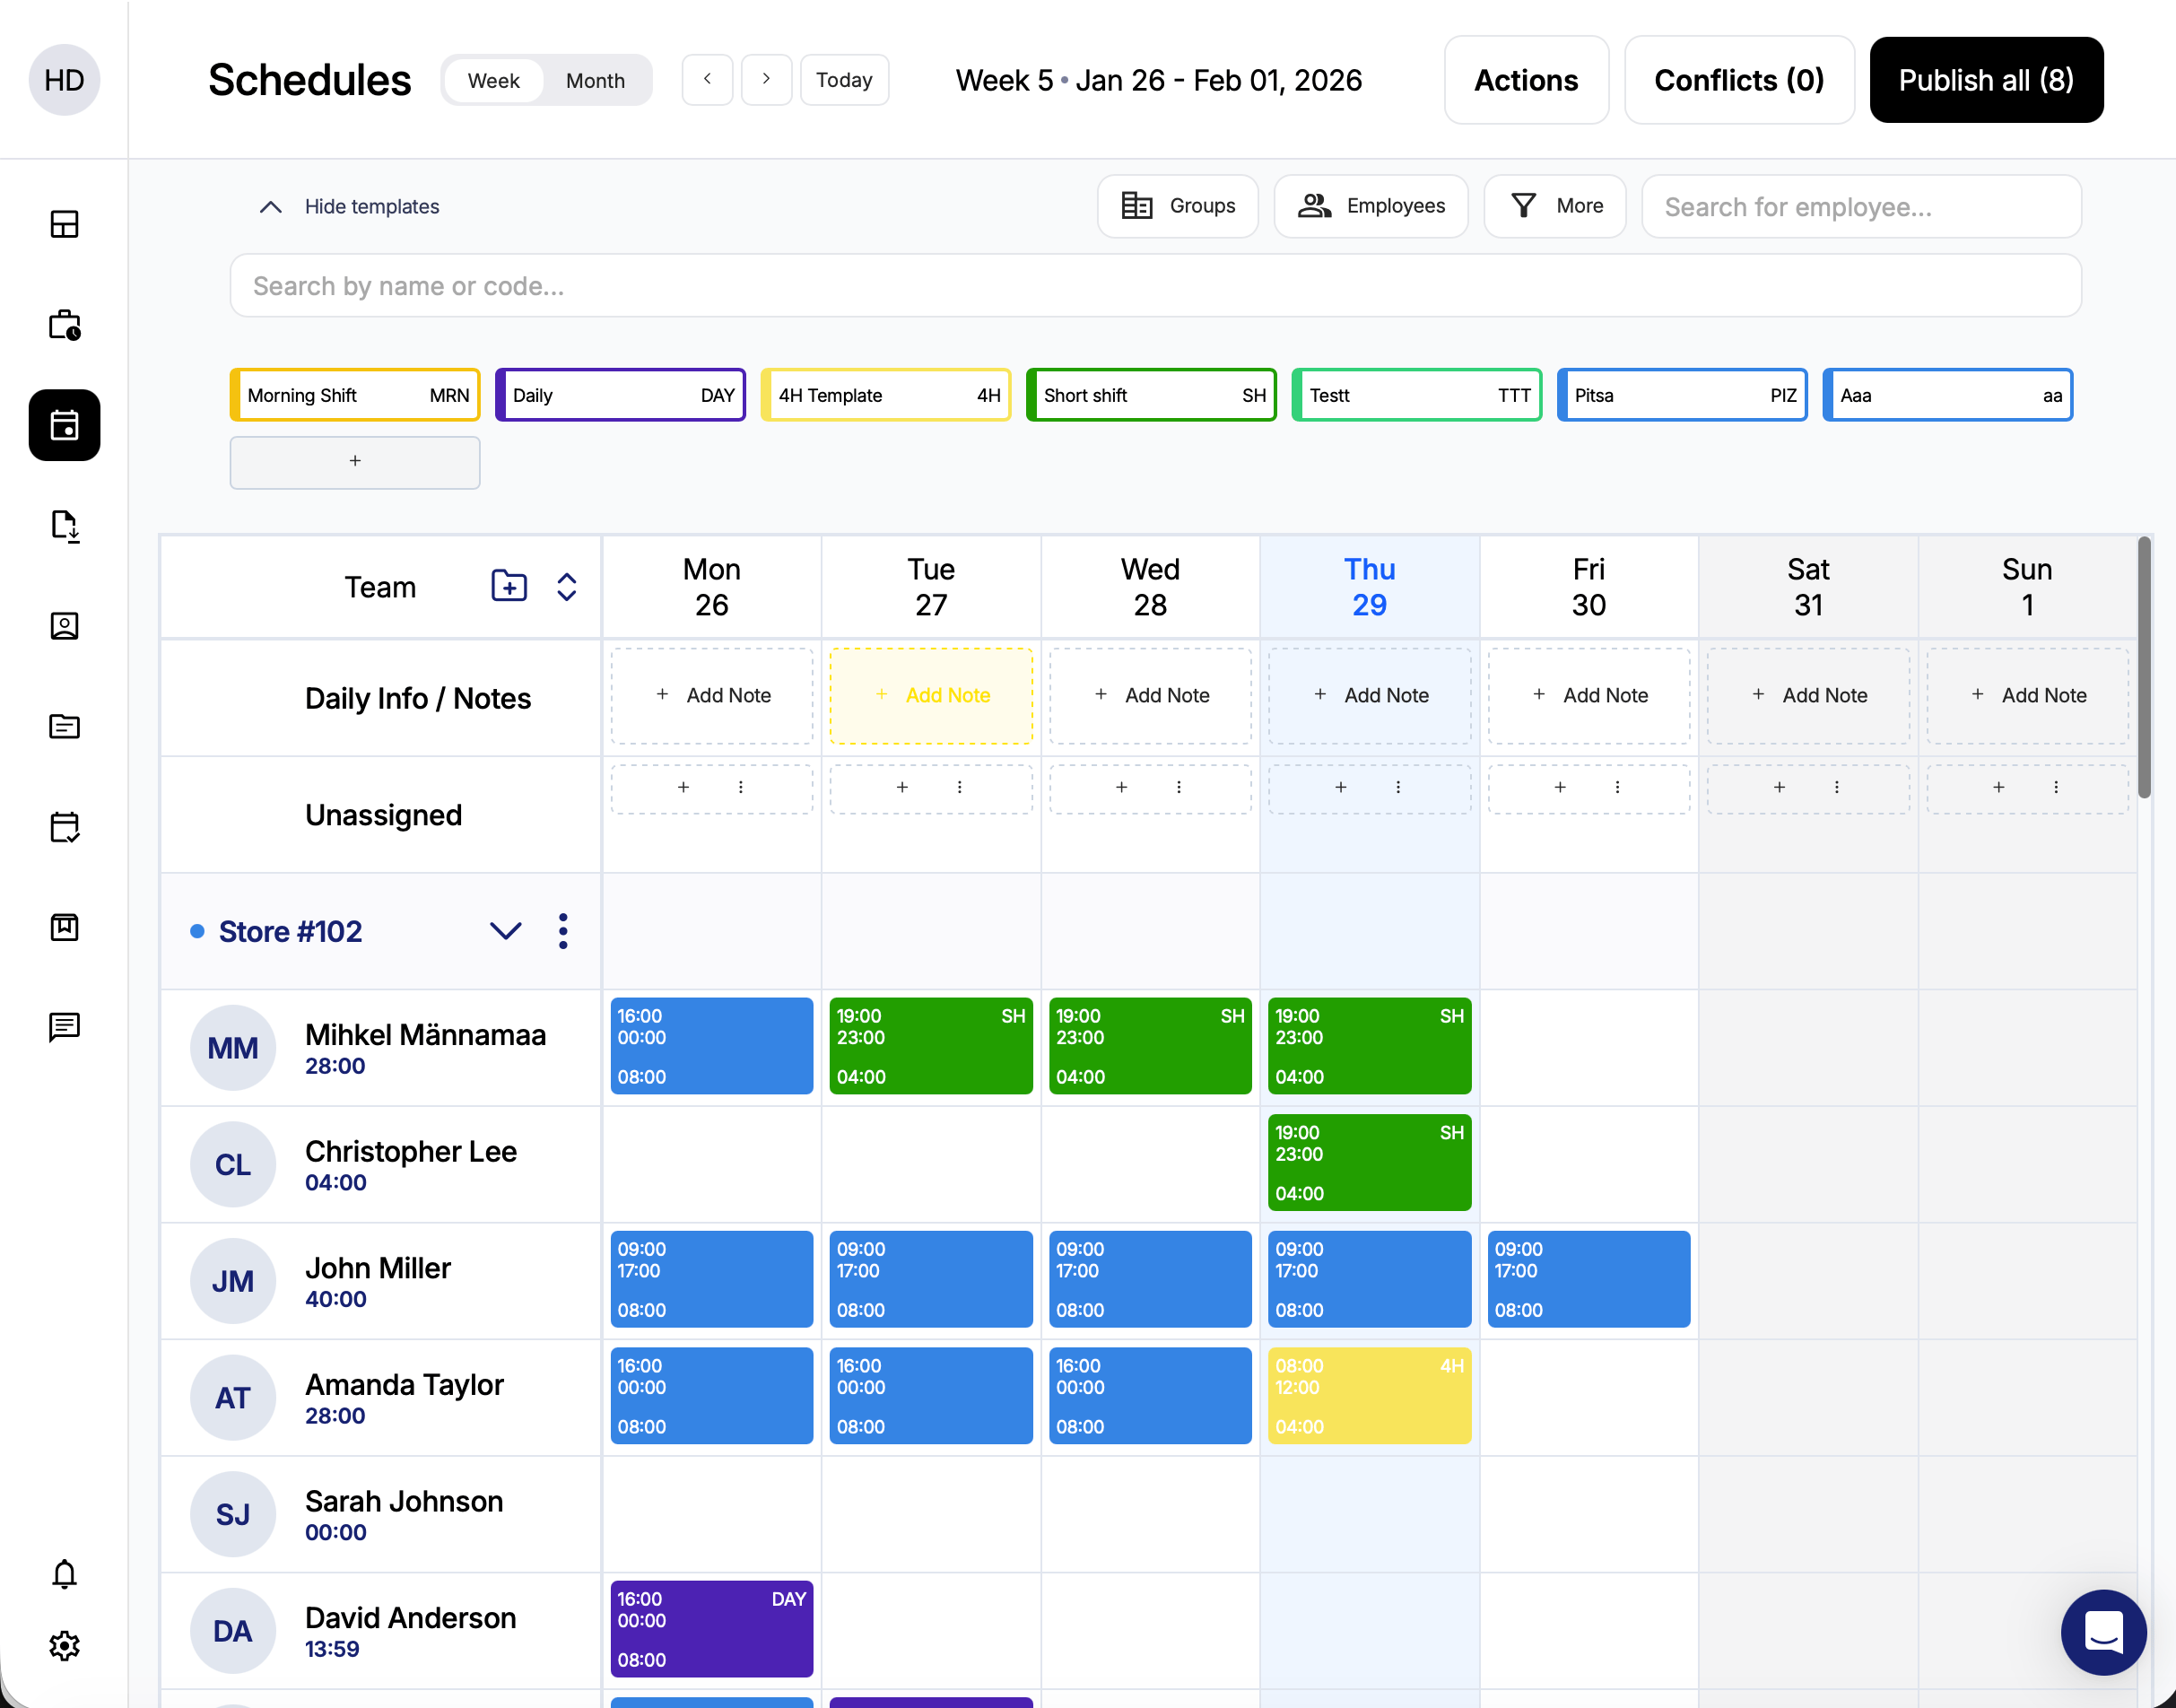
Task: Open the More filters dropdown
Action: click(x=1555, y=206)
